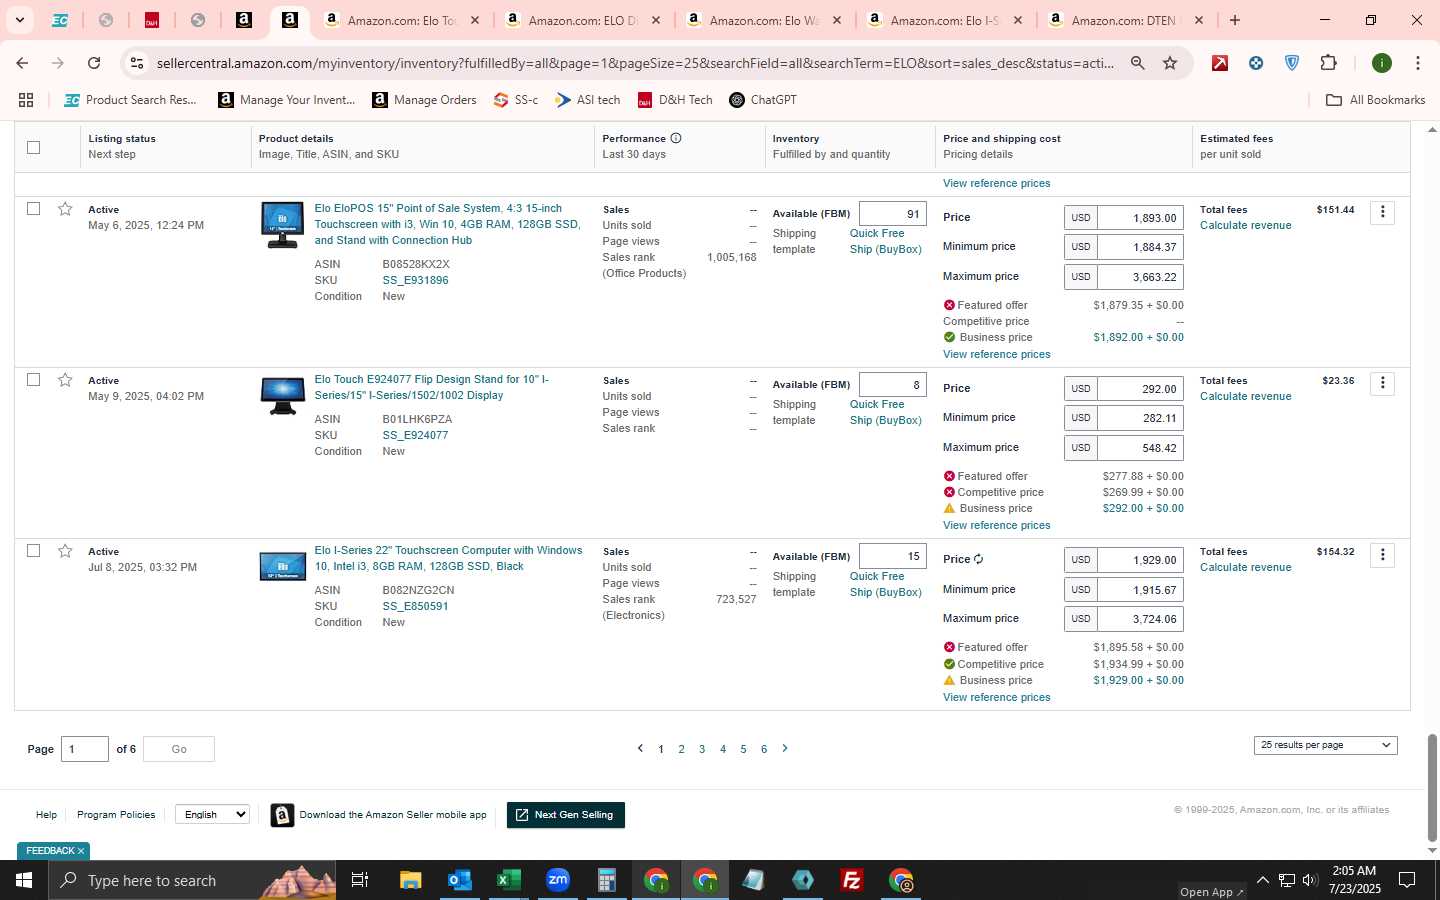Open the English language dropdown
Image resolution: width=1440 pixels, height=900 pixels.
pyautogui.click(x=212, y=814)
